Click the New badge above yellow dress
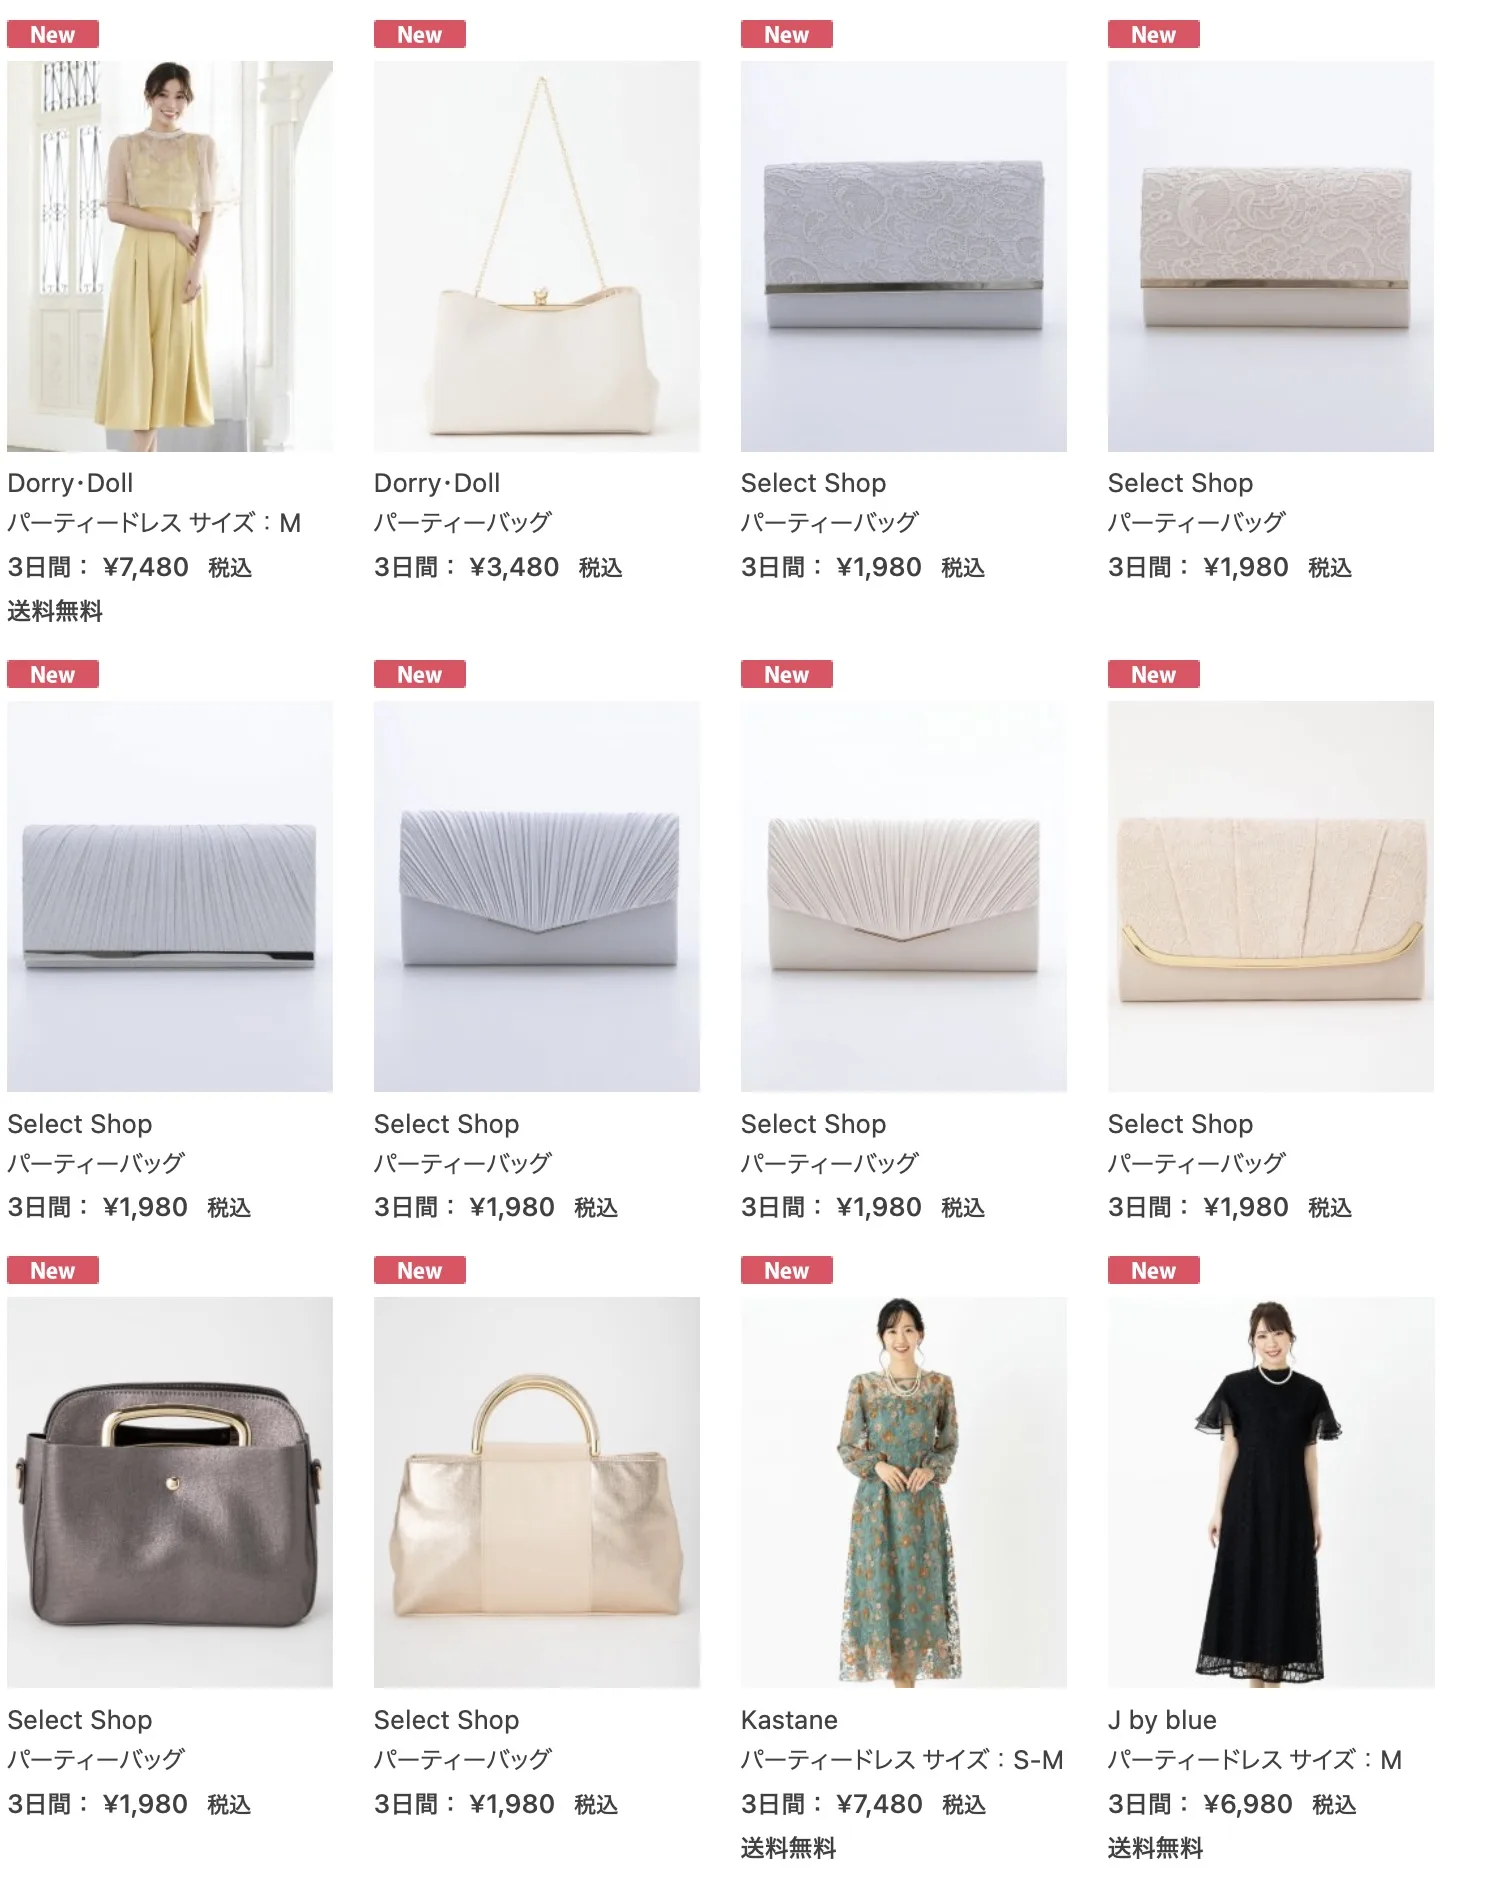 tap(53, 34)
